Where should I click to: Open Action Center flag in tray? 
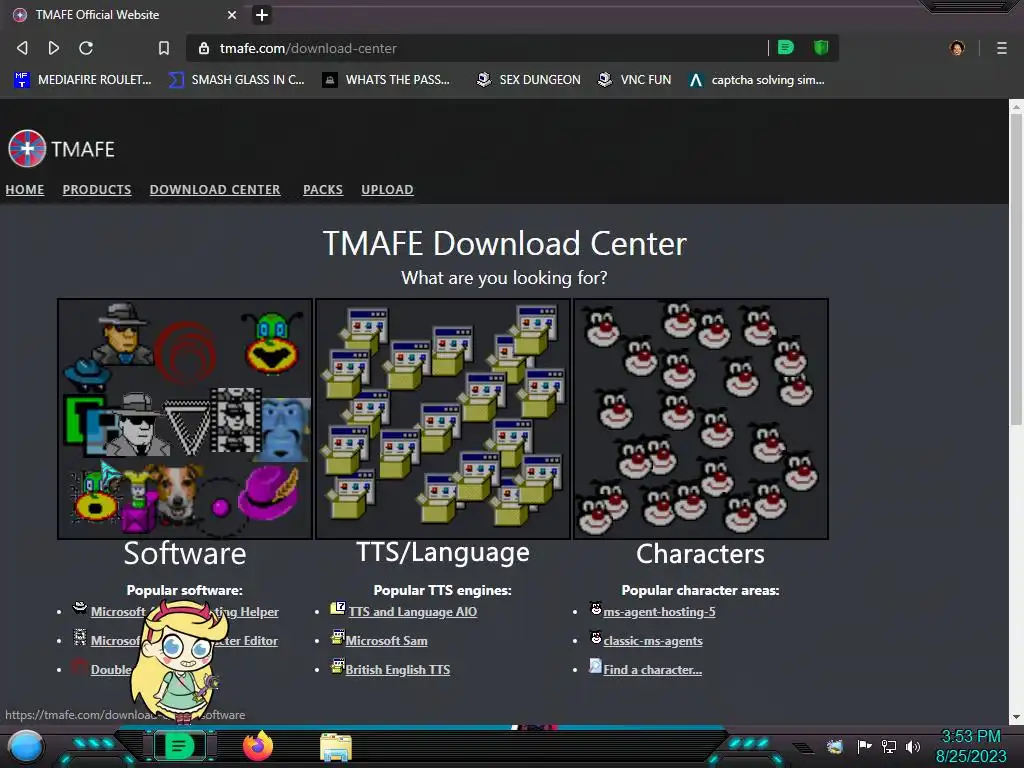(x=864, y=746)
